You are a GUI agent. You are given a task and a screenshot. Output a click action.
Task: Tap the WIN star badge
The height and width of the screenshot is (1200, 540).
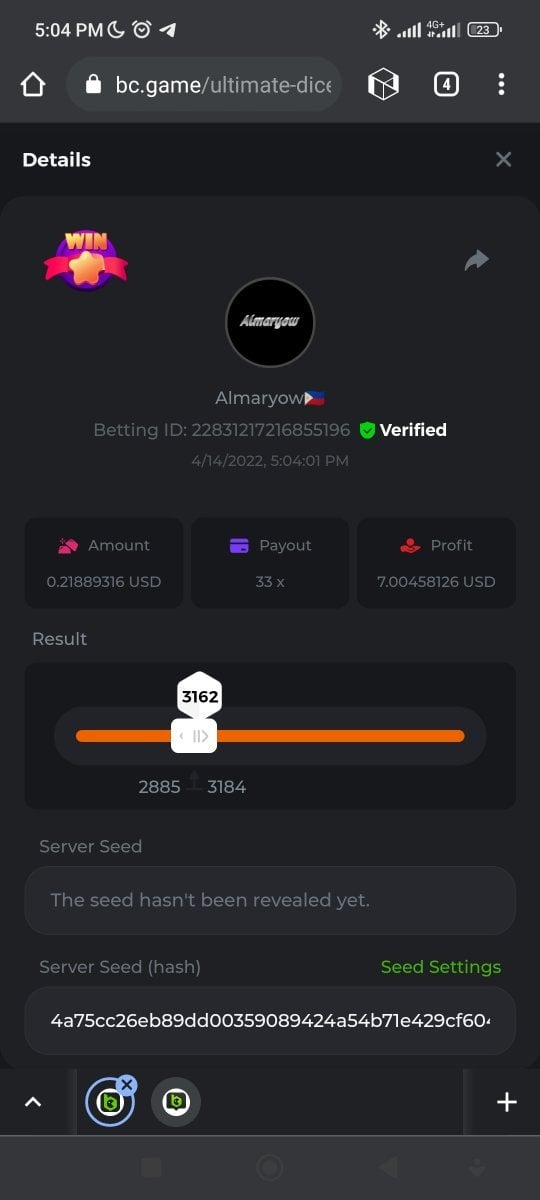(x=86, y=259)
